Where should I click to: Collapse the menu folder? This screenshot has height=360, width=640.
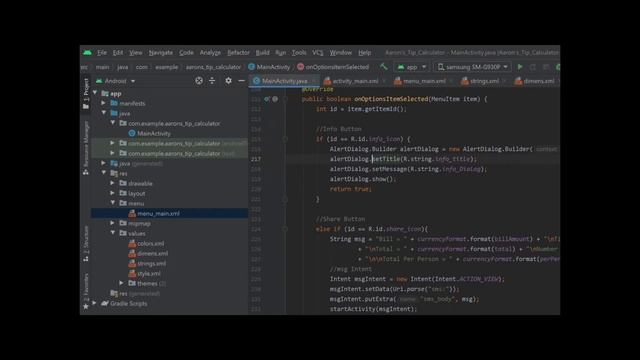click(x=112, y=203)
